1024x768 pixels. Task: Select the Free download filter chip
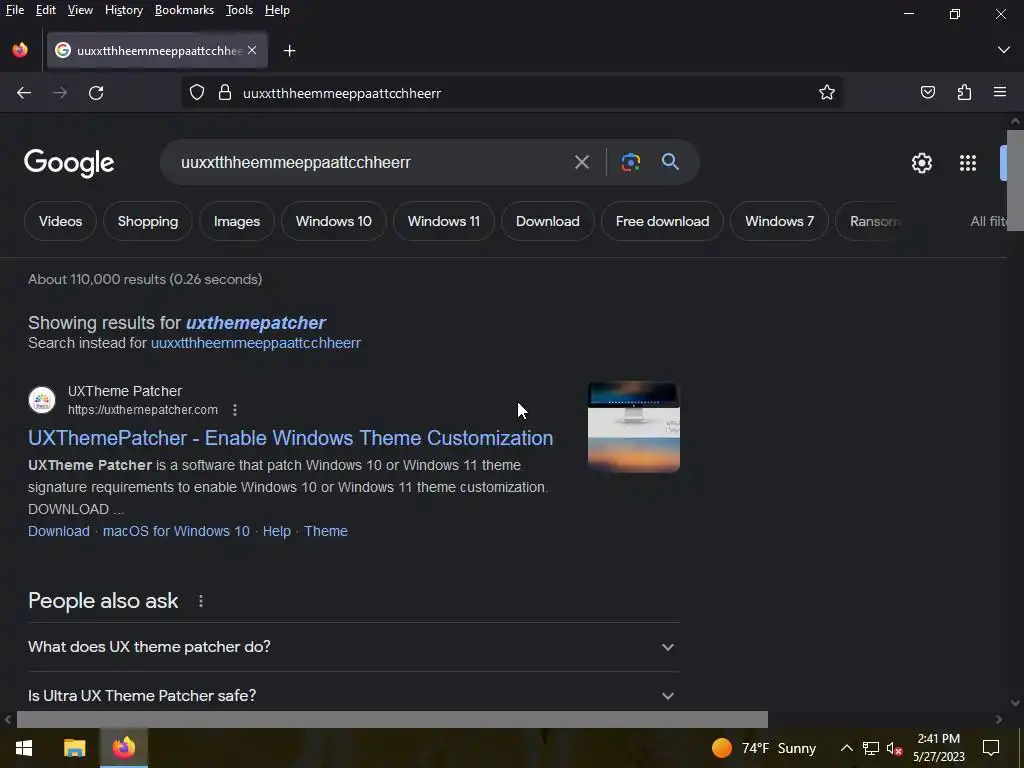(662, 221)
